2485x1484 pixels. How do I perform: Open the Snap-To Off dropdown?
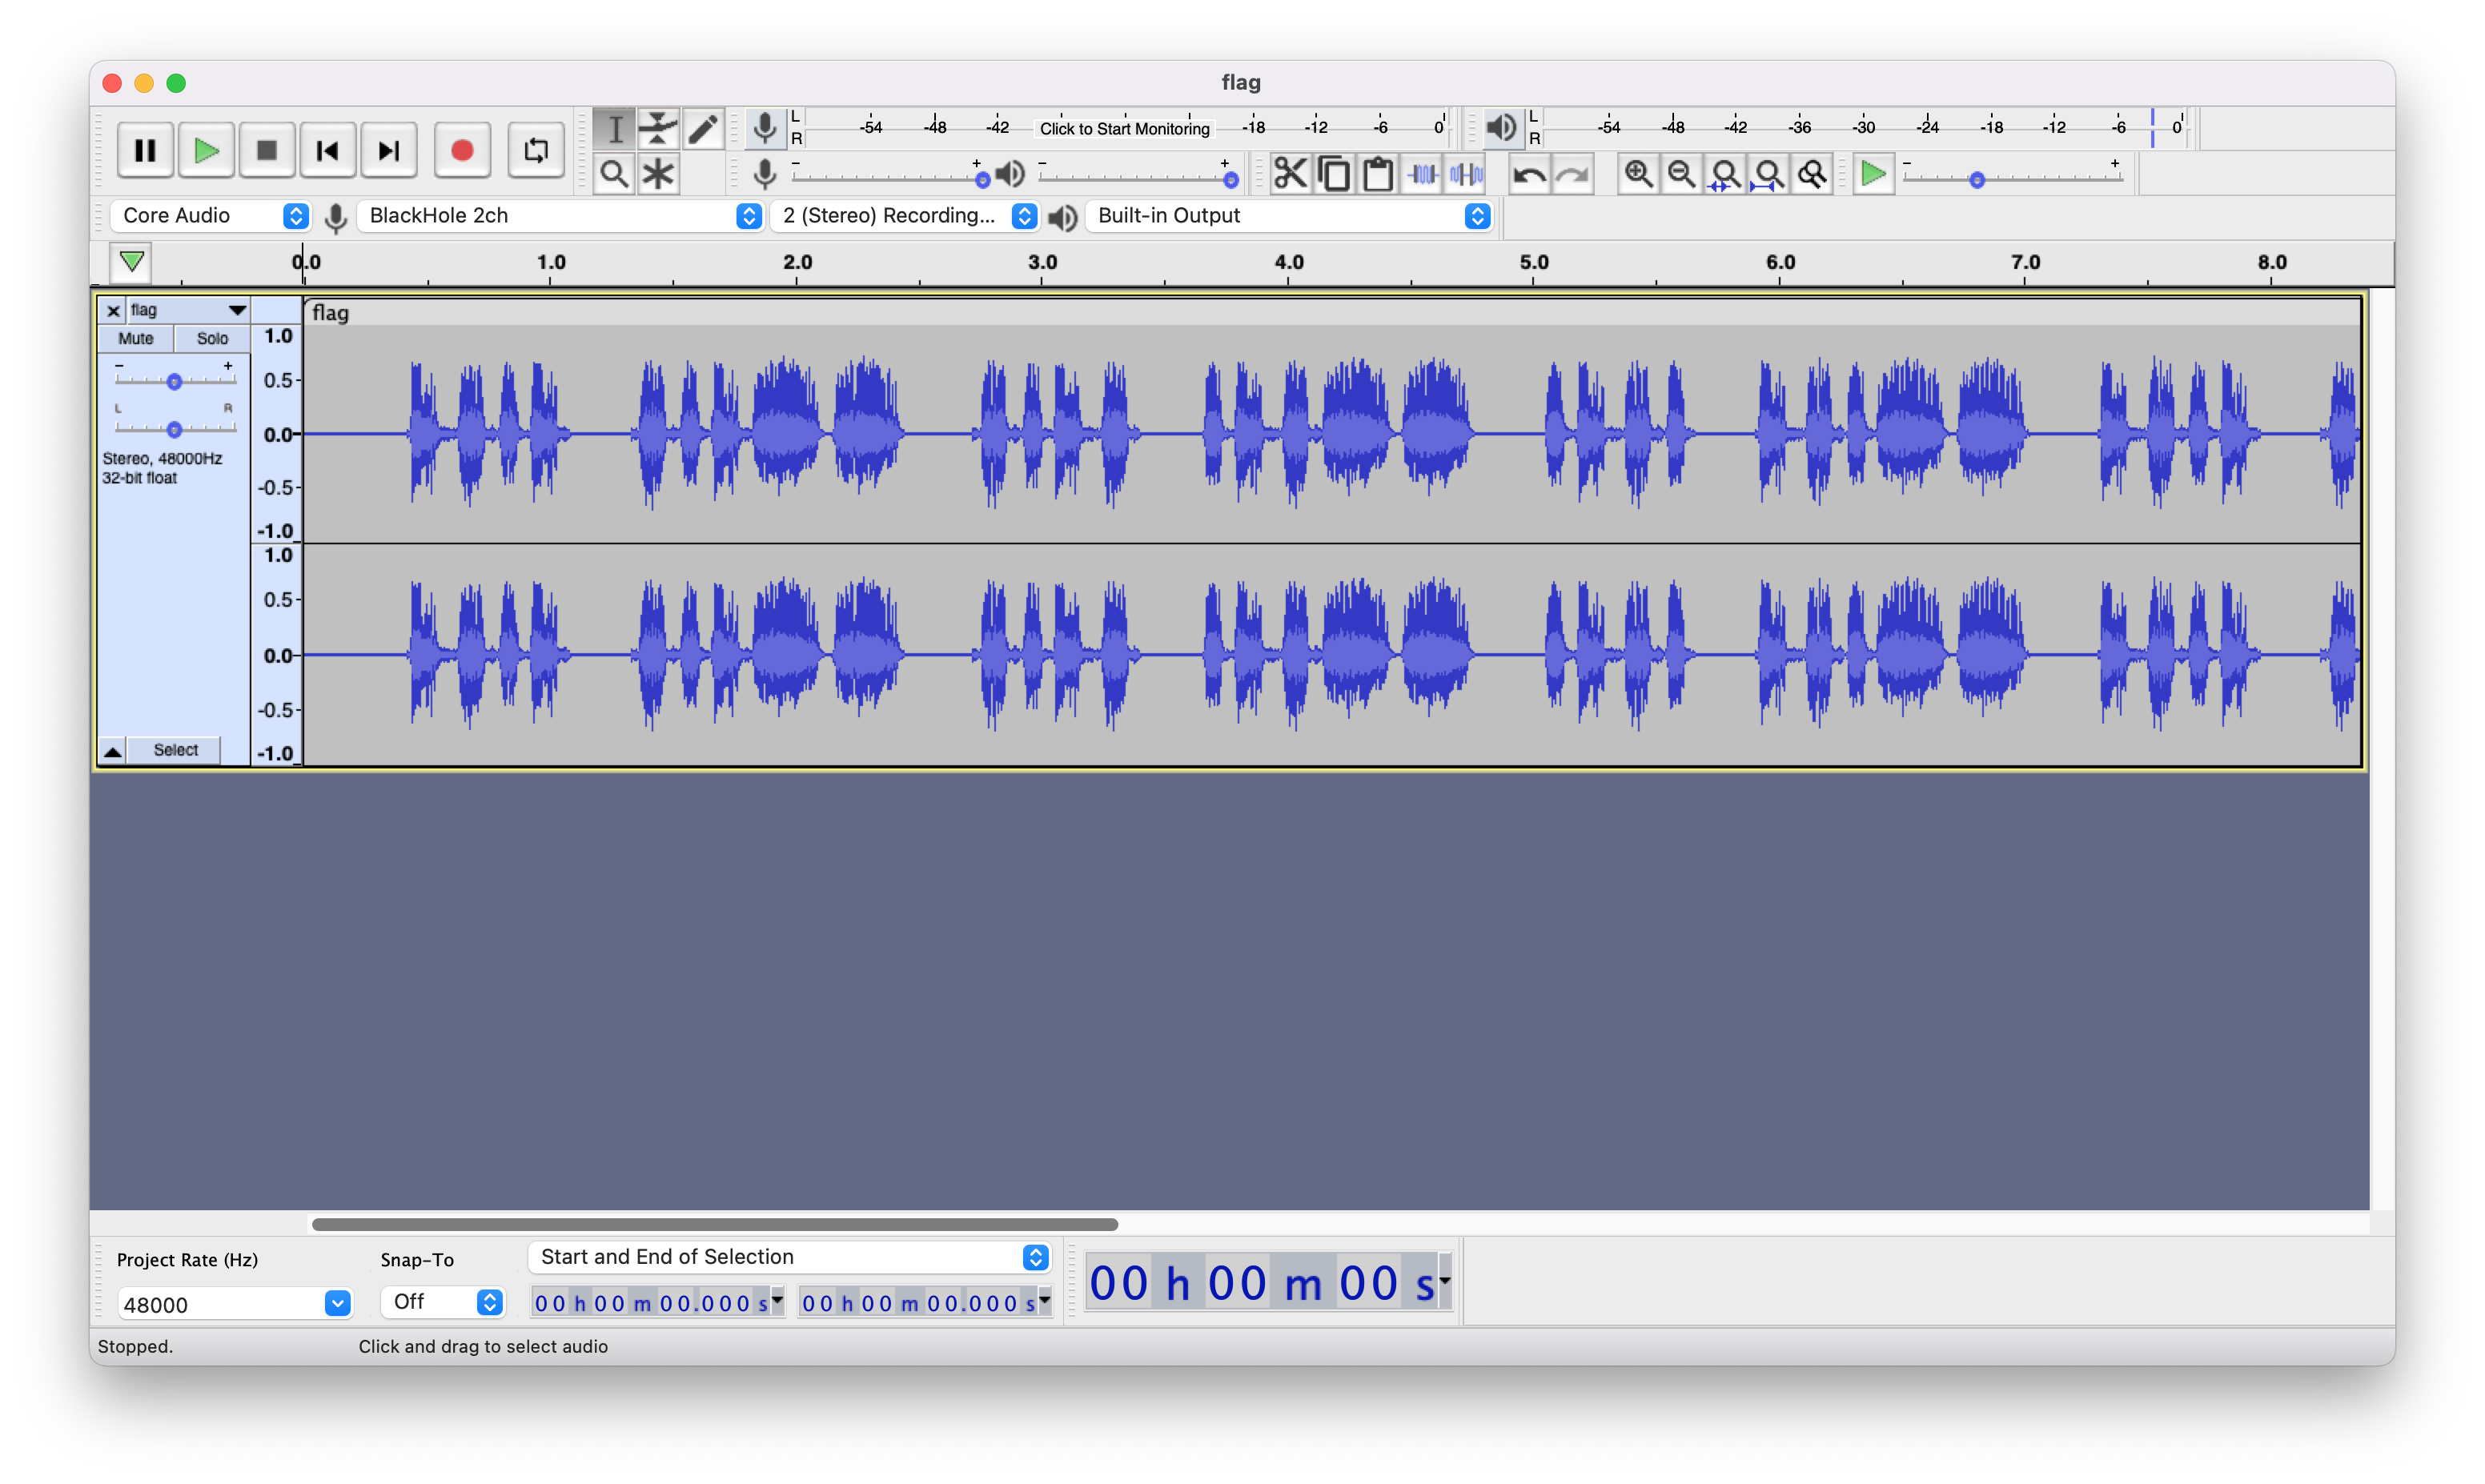tap(441, 1302)
